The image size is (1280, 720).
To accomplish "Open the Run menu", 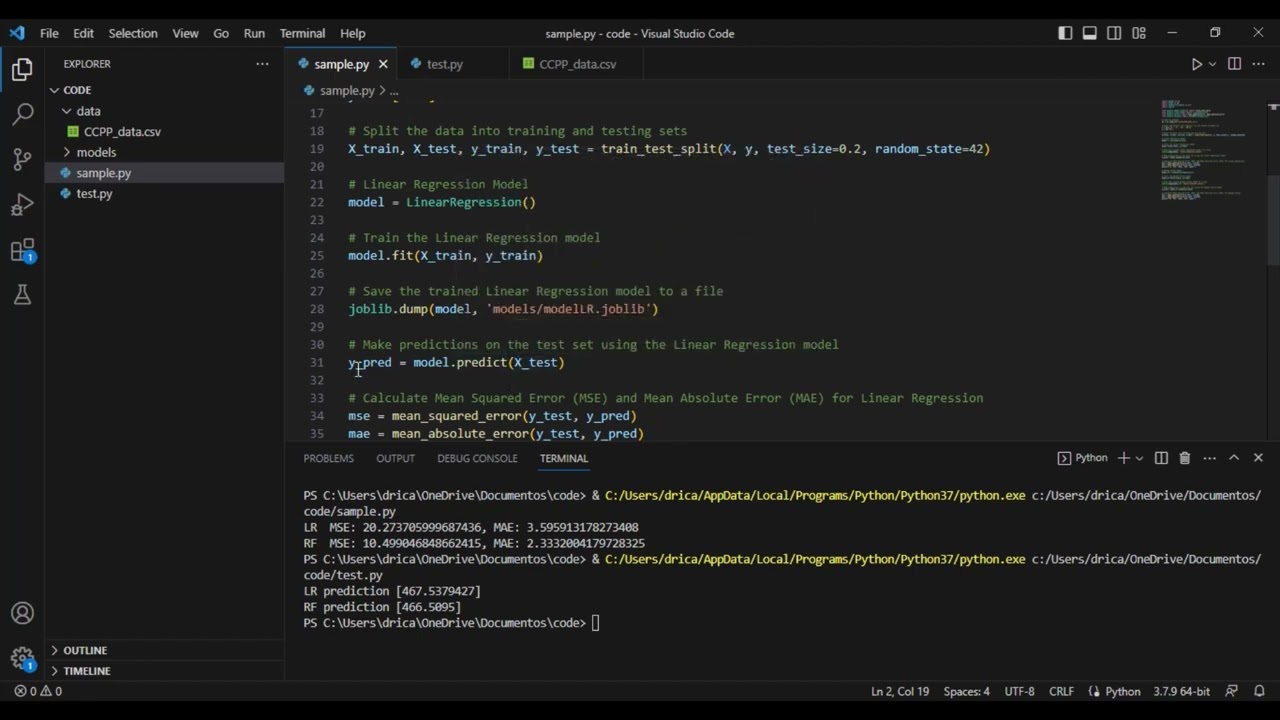I will (x=254, y=33).
